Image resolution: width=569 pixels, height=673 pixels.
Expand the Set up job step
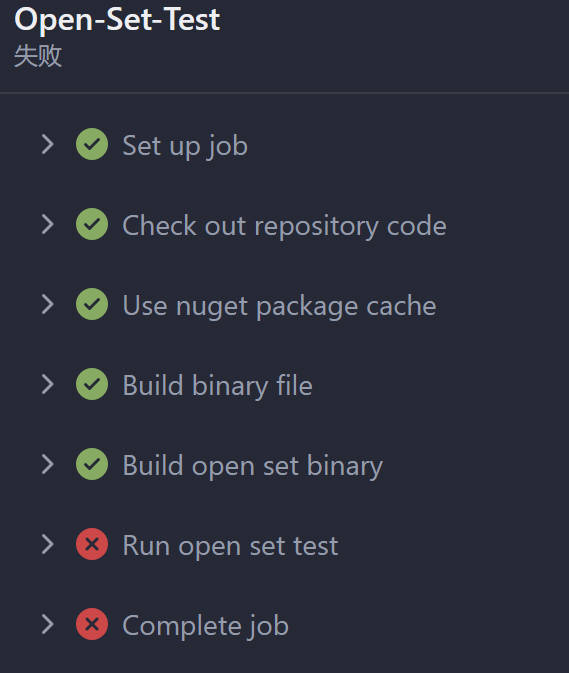(48, 144)
